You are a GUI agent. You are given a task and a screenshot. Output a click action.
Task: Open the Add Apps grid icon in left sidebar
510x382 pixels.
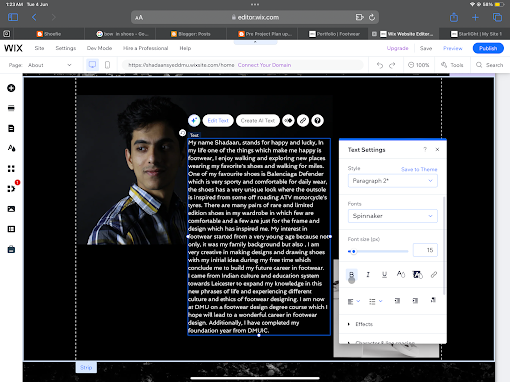tap(11, 169)
